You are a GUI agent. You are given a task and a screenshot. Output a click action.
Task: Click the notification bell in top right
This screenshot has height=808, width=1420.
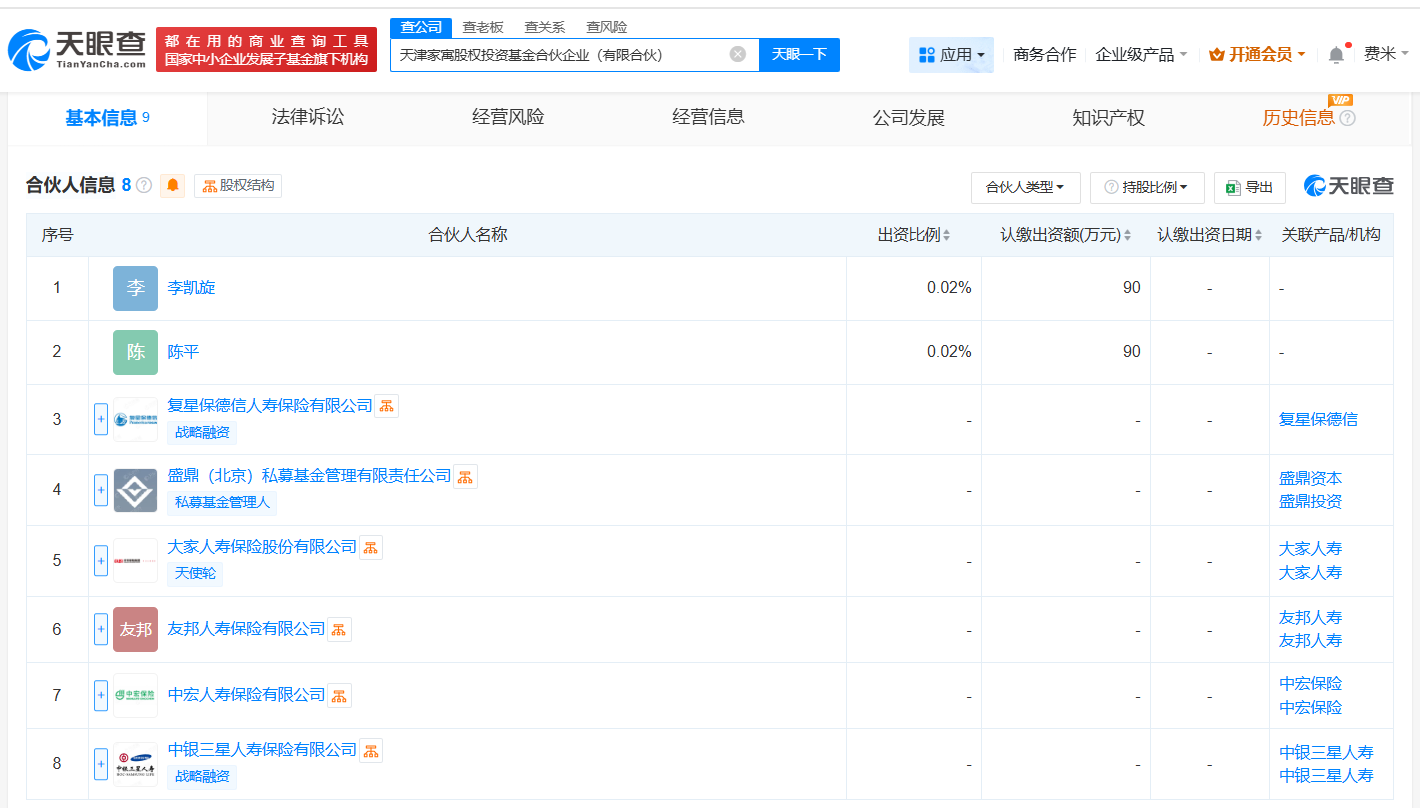point(1334,54)
